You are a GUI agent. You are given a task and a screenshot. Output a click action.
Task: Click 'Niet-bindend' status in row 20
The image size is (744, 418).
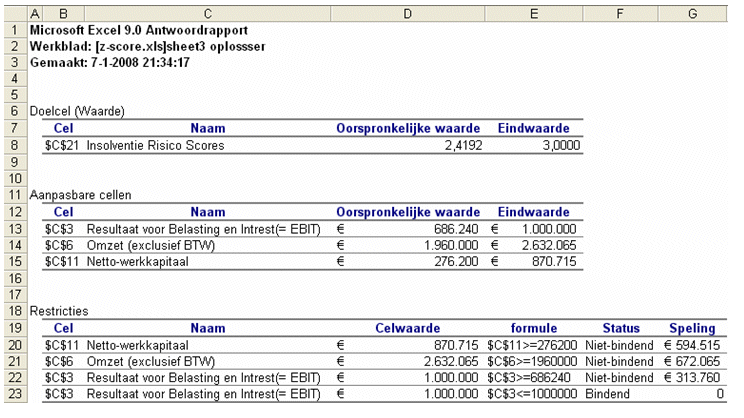(619, 345)
